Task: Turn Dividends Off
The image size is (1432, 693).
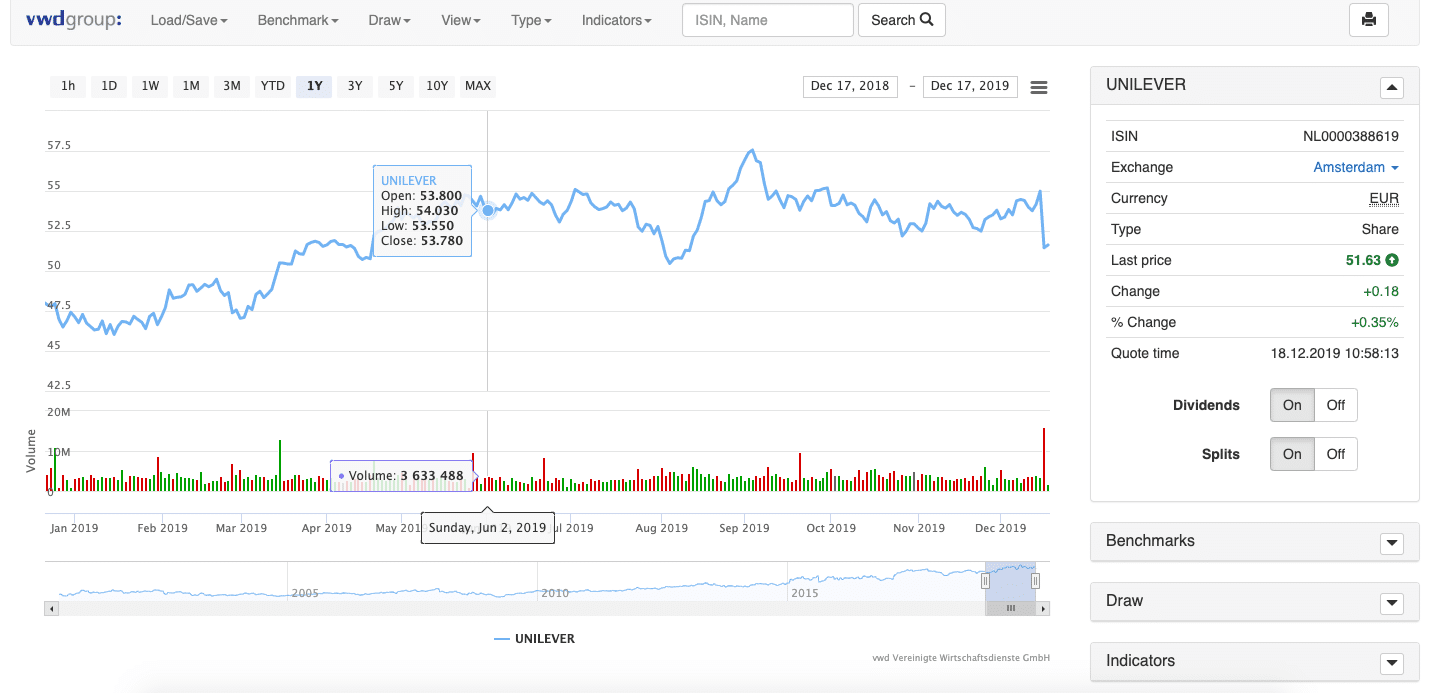Action: [1336, 405]
